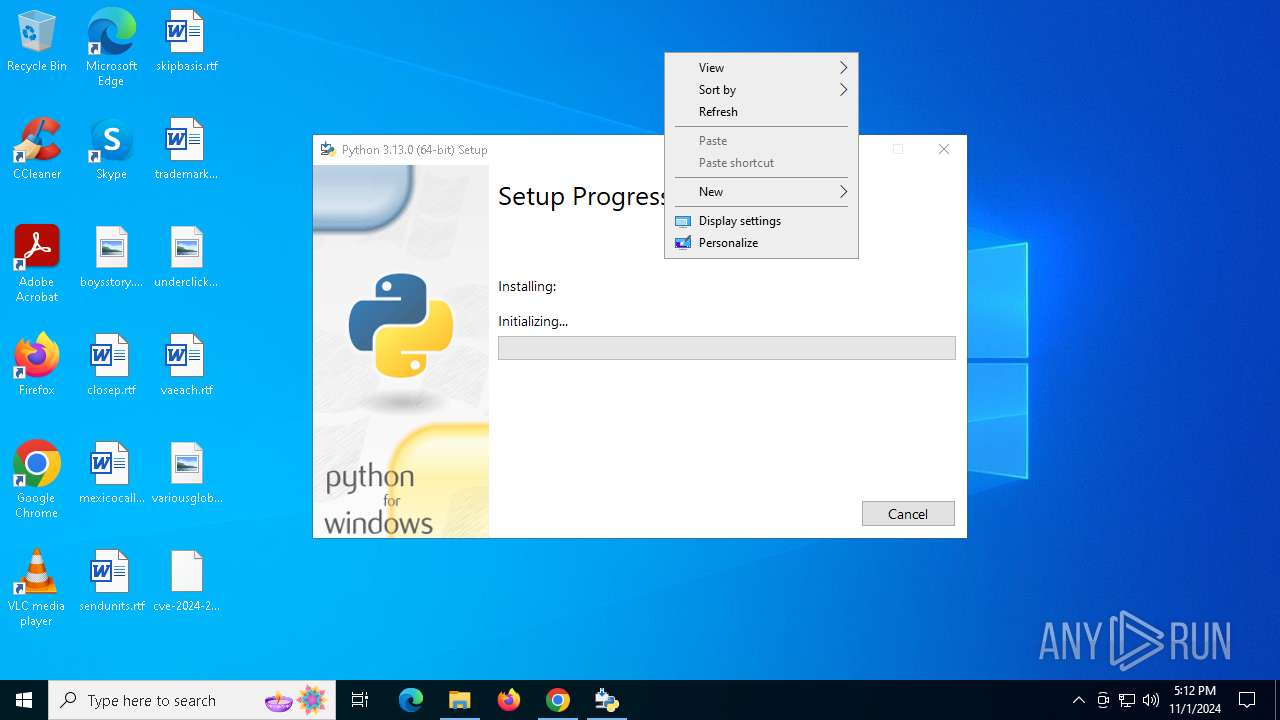Open Task View from the taskbar

pos(360,700)
